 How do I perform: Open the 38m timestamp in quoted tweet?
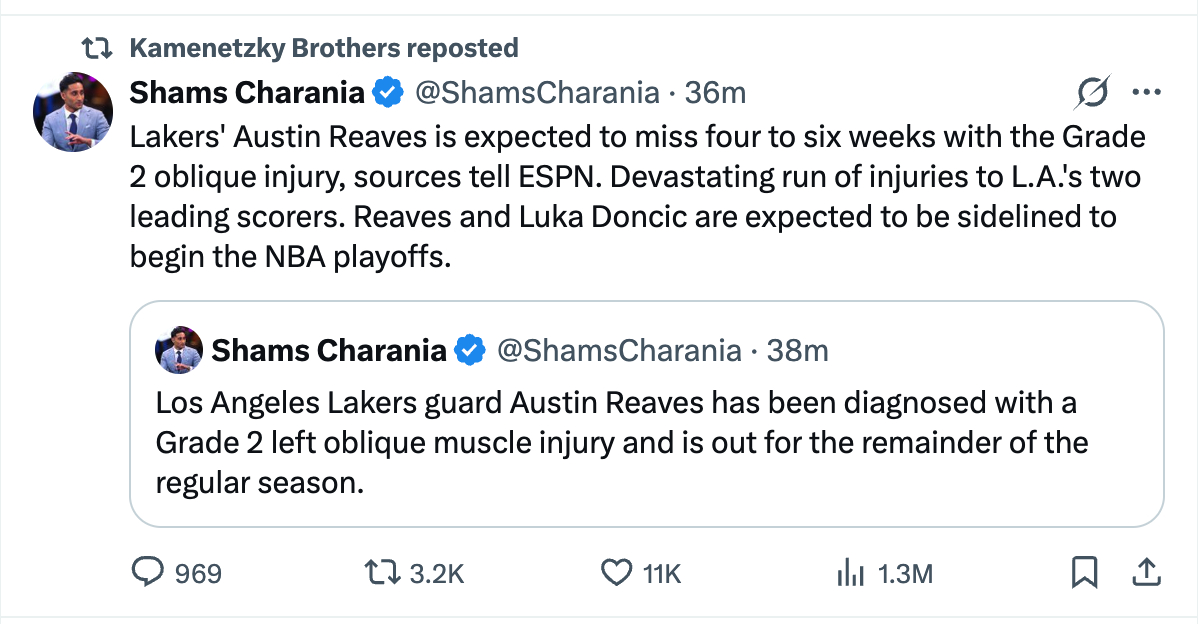pyautogui.click(x=797, y=350)
